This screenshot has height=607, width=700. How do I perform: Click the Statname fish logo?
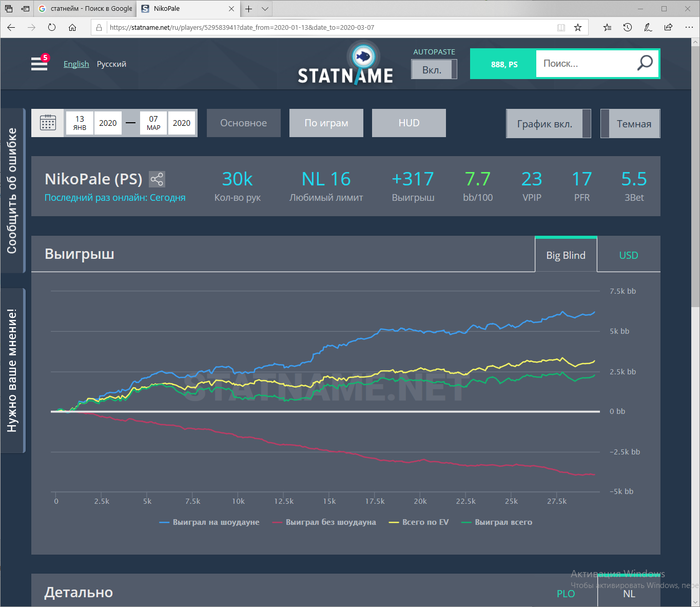tap(363, 56)
